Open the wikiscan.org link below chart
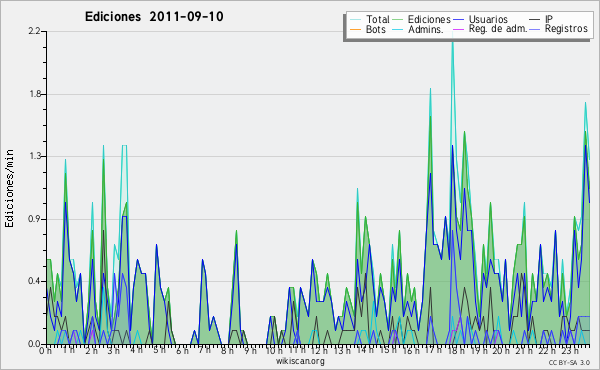The image size is (600, 370). (x=300, y=361)
